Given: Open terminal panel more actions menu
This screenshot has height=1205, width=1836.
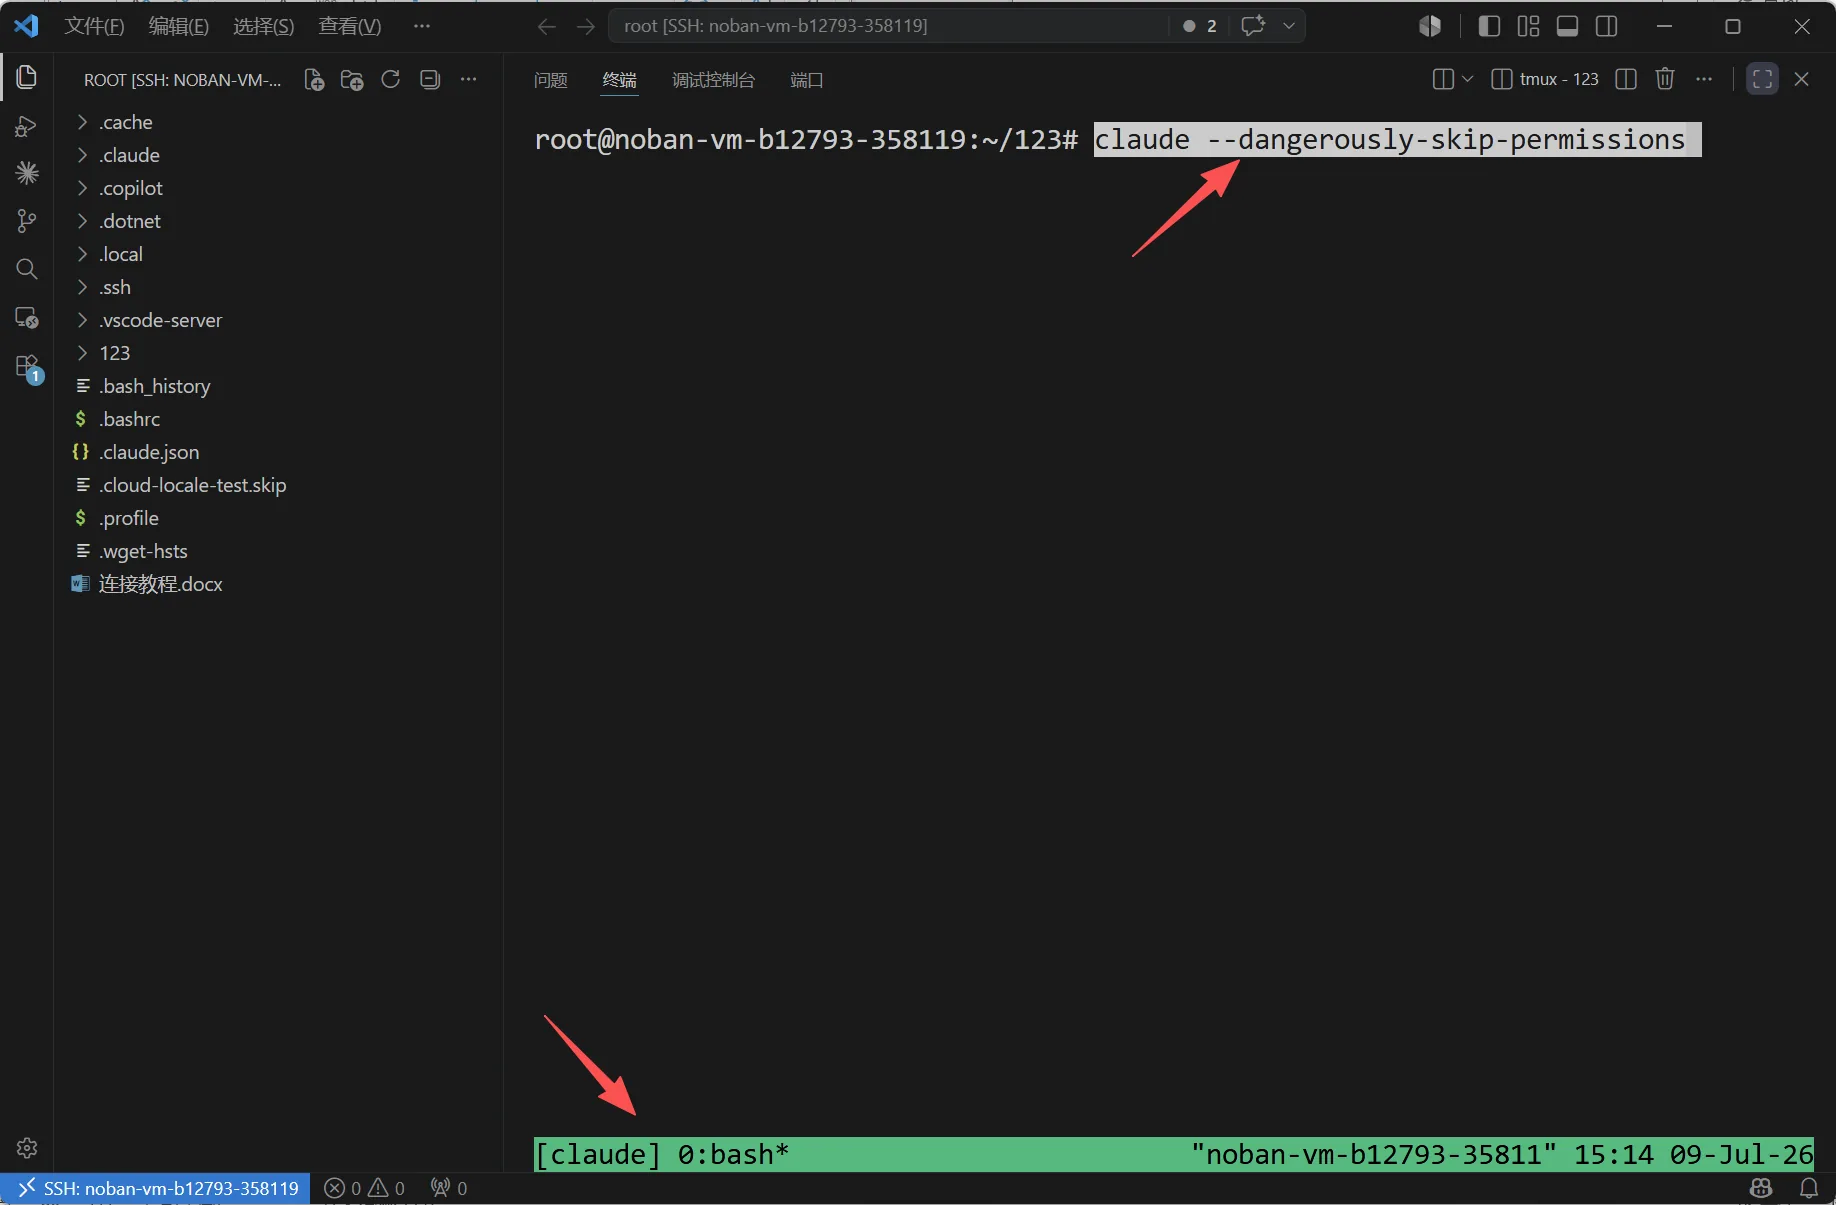Looking at the screenshot, I should pyautogui.click(x=1704, y=79).
